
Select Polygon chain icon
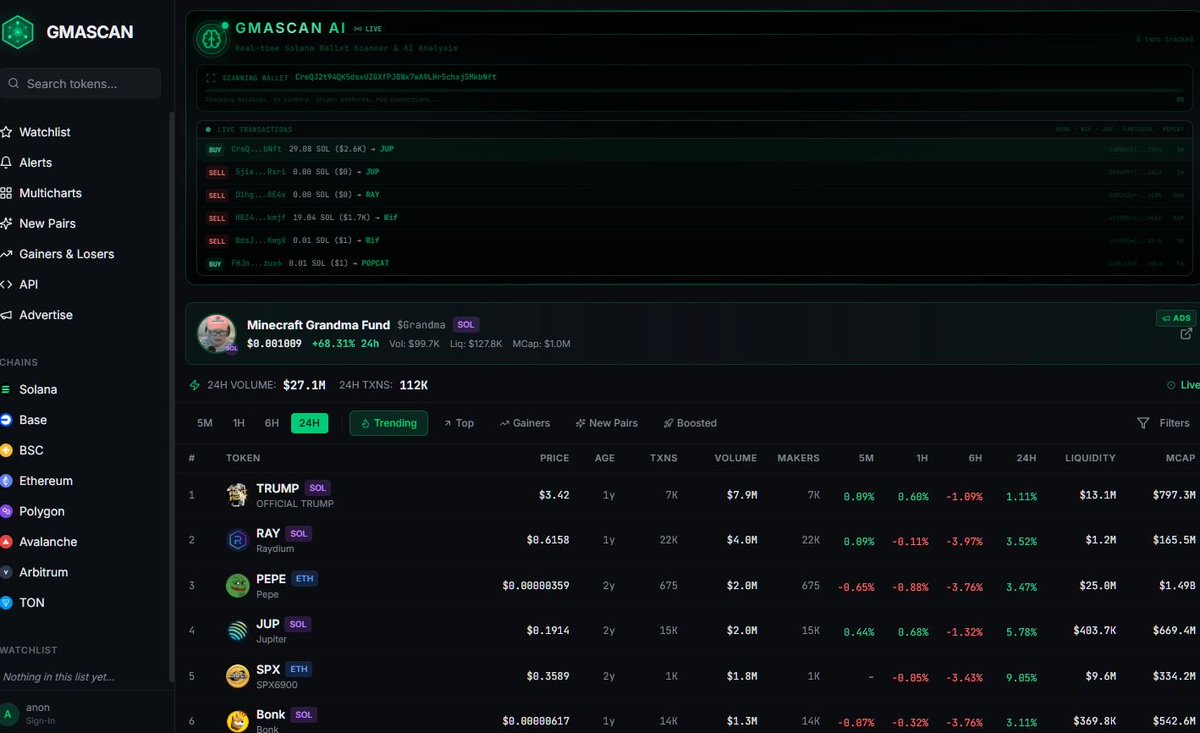coord(6,511)
